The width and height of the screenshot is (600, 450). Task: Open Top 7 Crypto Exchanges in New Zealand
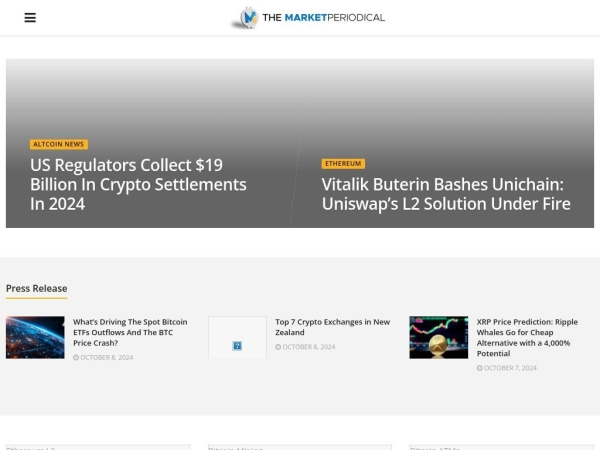click(x=333, y=327)
